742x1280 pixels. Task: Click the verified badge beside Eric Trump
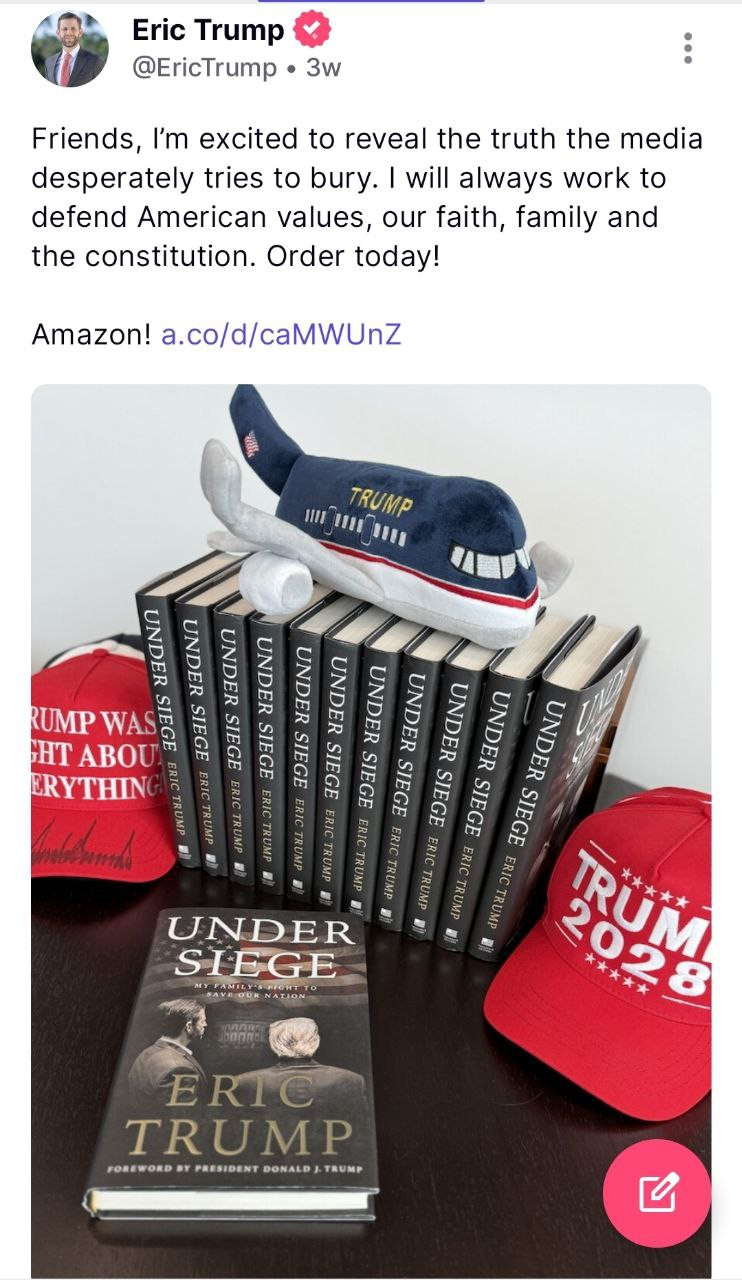coord(311,31)
